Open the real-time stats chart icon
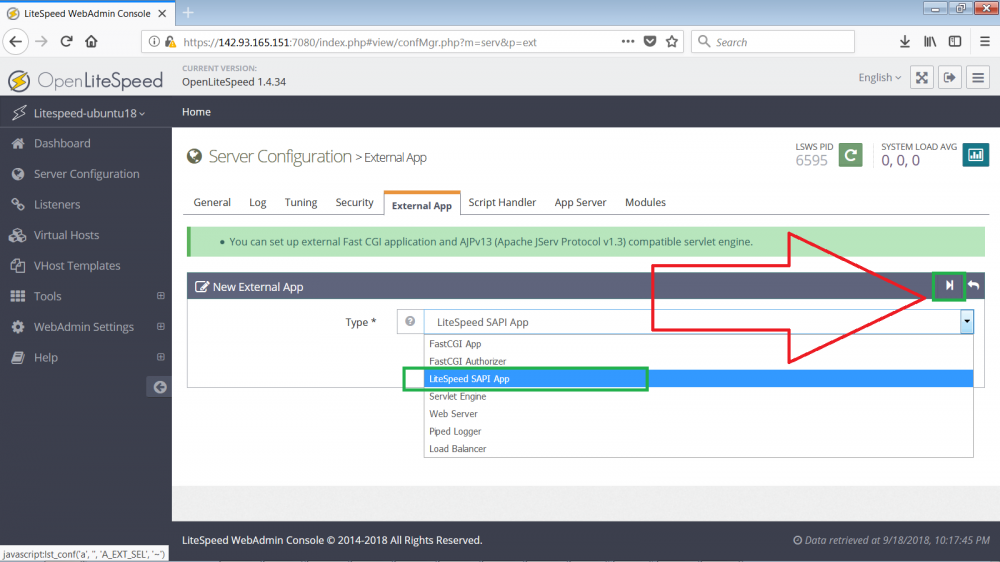 click(x=975, y=155)
